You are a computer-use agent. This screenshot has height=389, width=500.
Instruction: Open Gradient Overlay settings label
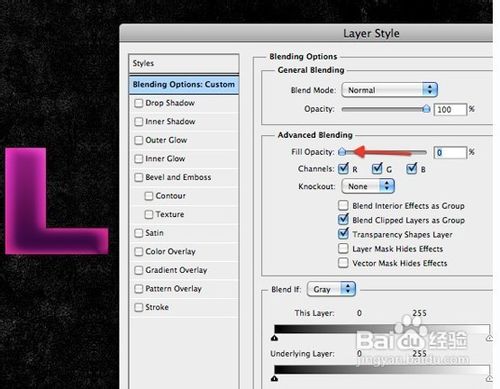coord(176,270)
